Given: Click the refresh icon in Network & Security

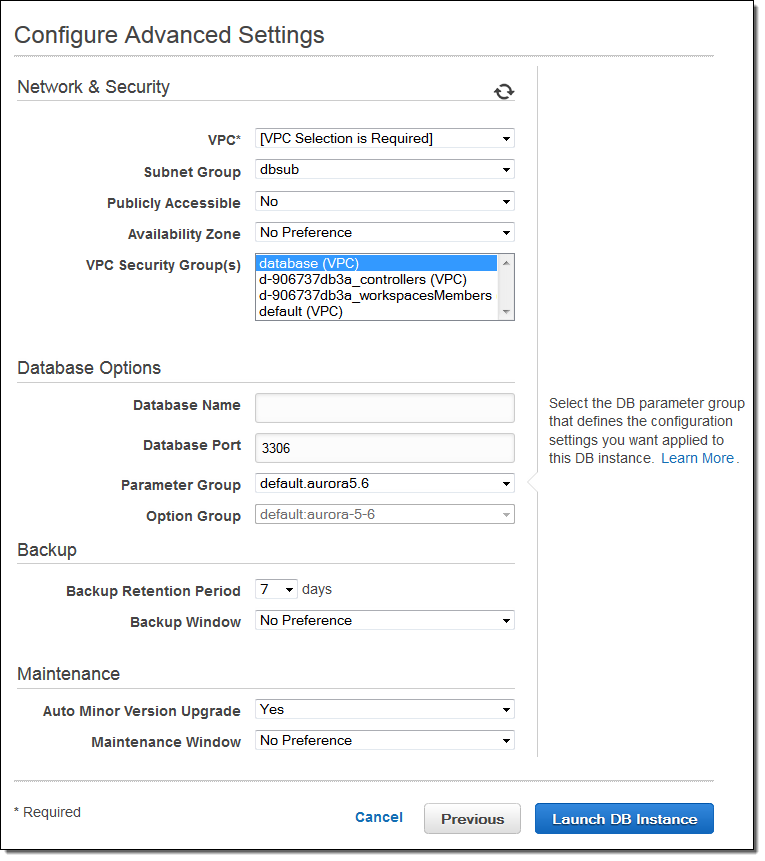Looking at the screenshot, I should [x=504, y=92].
